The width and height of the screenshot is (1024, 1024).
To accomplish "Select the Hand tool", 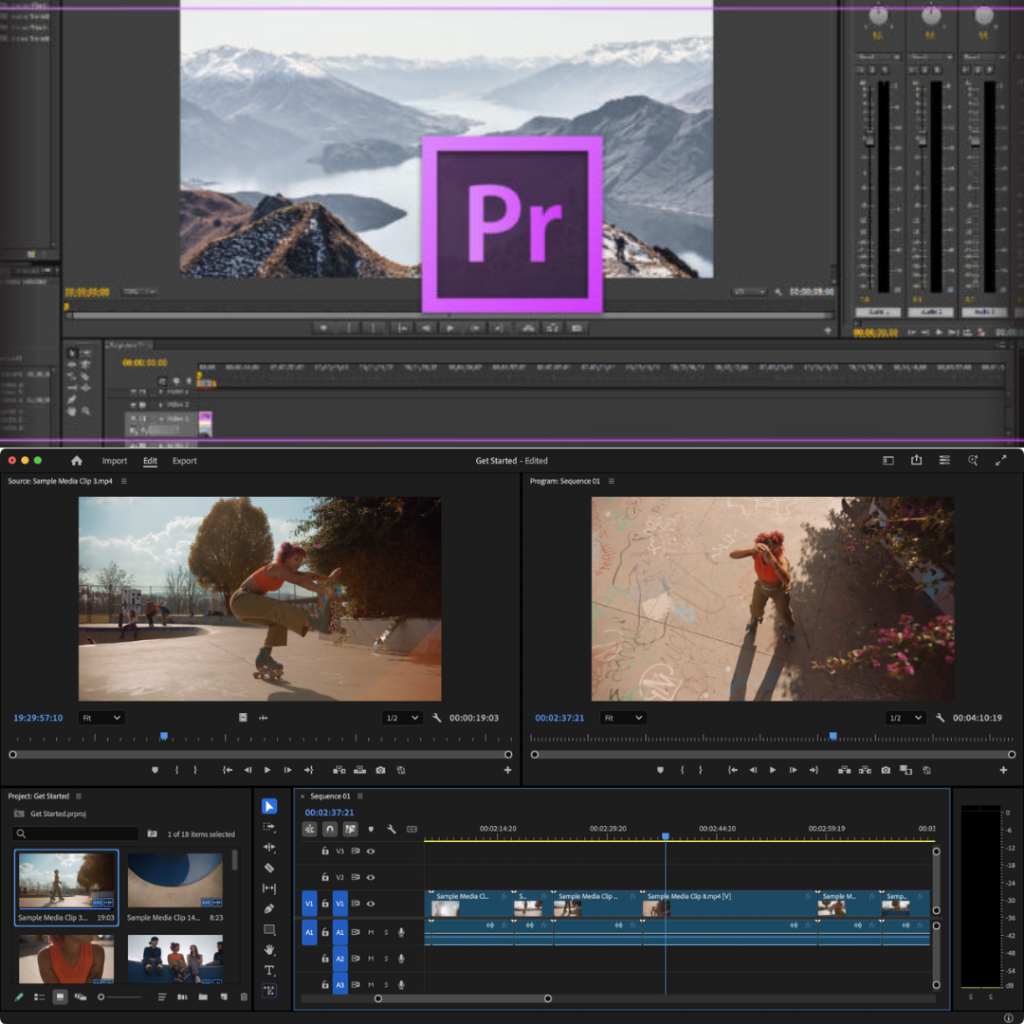I will point(269,950).
